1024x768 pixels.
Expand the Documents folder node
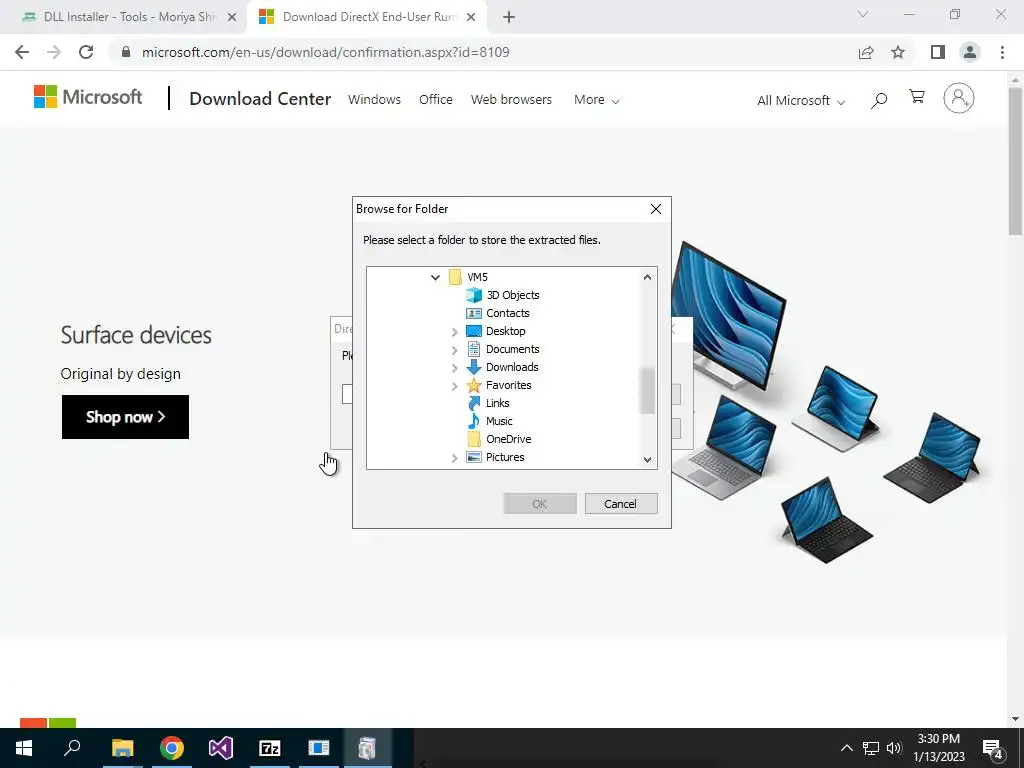pos(455,350)
